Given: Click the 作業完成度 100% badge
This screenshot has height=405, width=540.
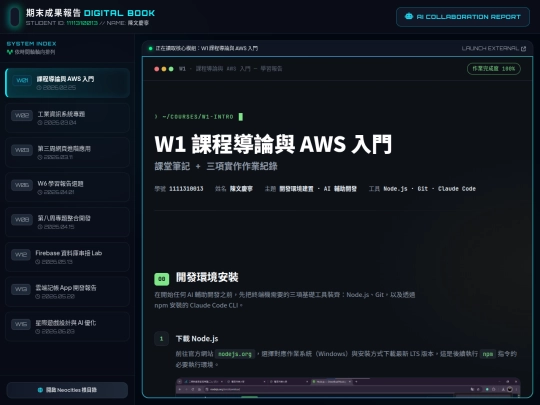Looking at the screenshot, I should click(494, 69).
